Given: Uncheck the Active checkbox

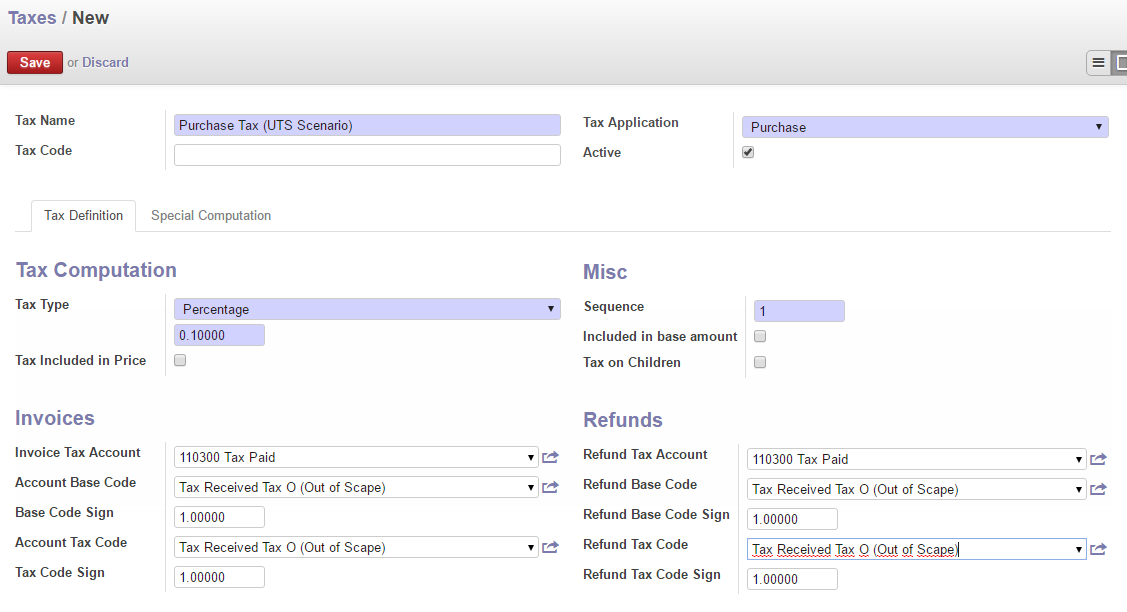Looking at the screenshot, I should coord(748,153).
